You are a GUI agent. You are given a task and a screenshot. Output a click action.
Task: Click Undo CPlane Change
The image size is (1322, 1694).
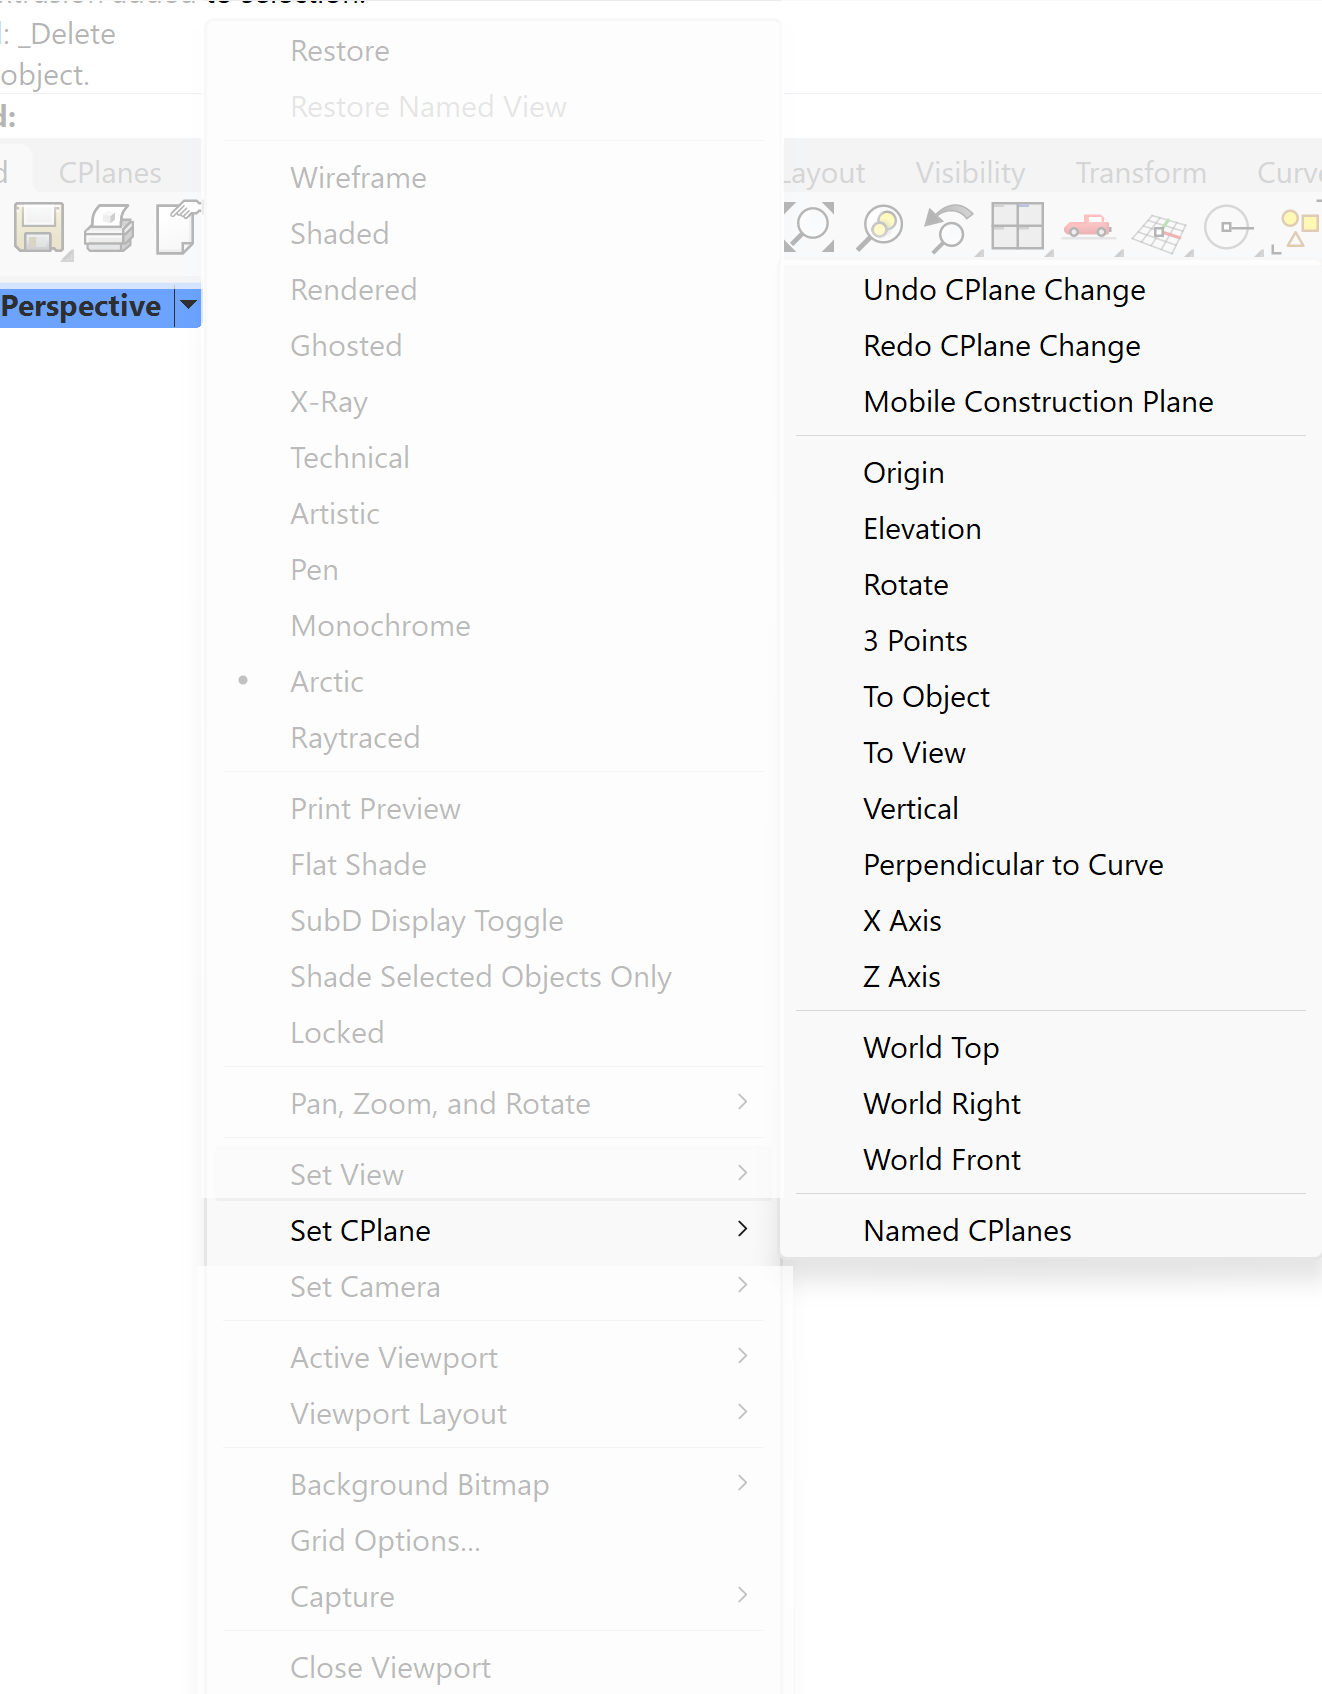(x=1004, y=290)
